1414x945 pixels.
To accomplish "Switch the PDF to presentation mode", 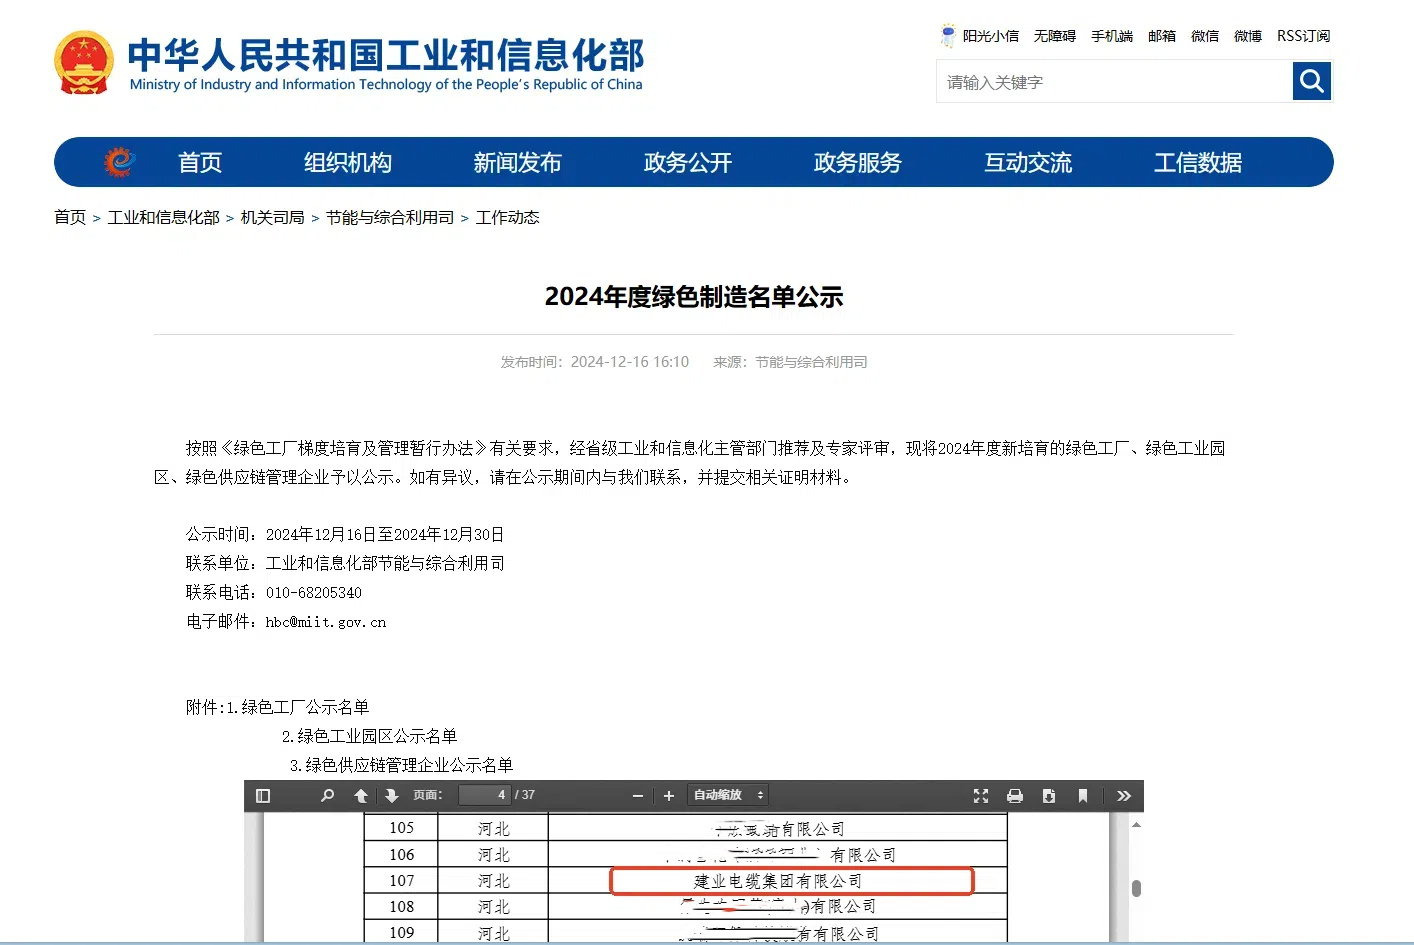I will point(981,795).
